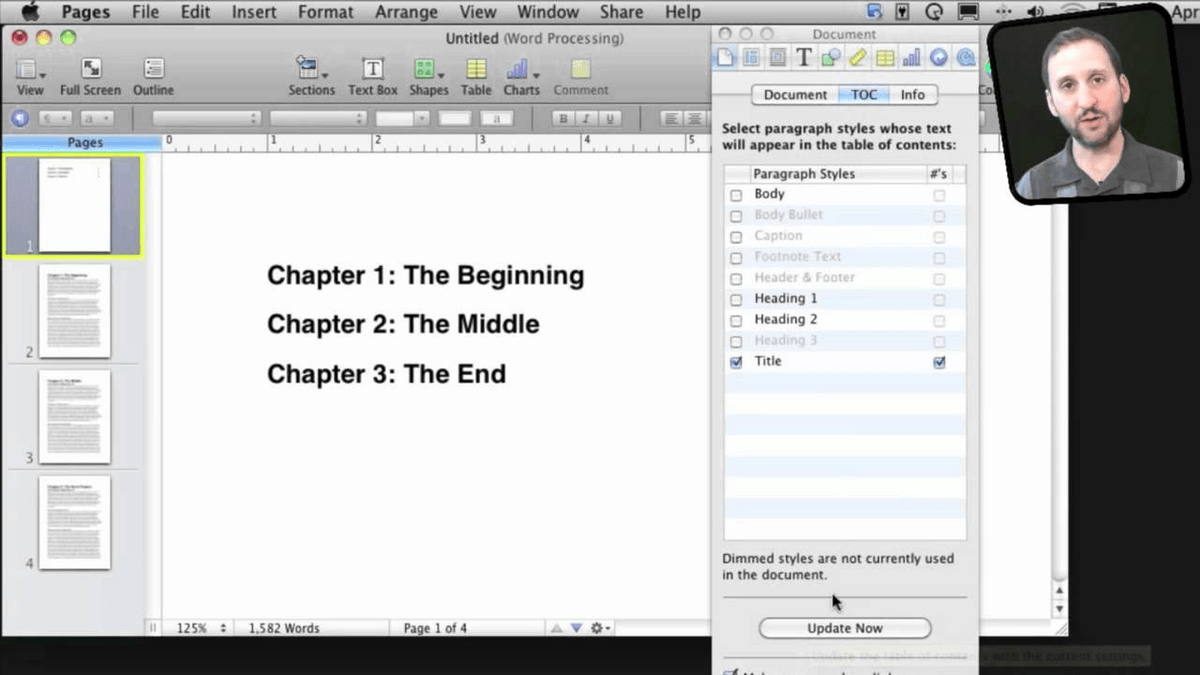1200x675 pixels.
Task: Open the font size dropdown
Action: pyautogui.click(x=403, y=118)
